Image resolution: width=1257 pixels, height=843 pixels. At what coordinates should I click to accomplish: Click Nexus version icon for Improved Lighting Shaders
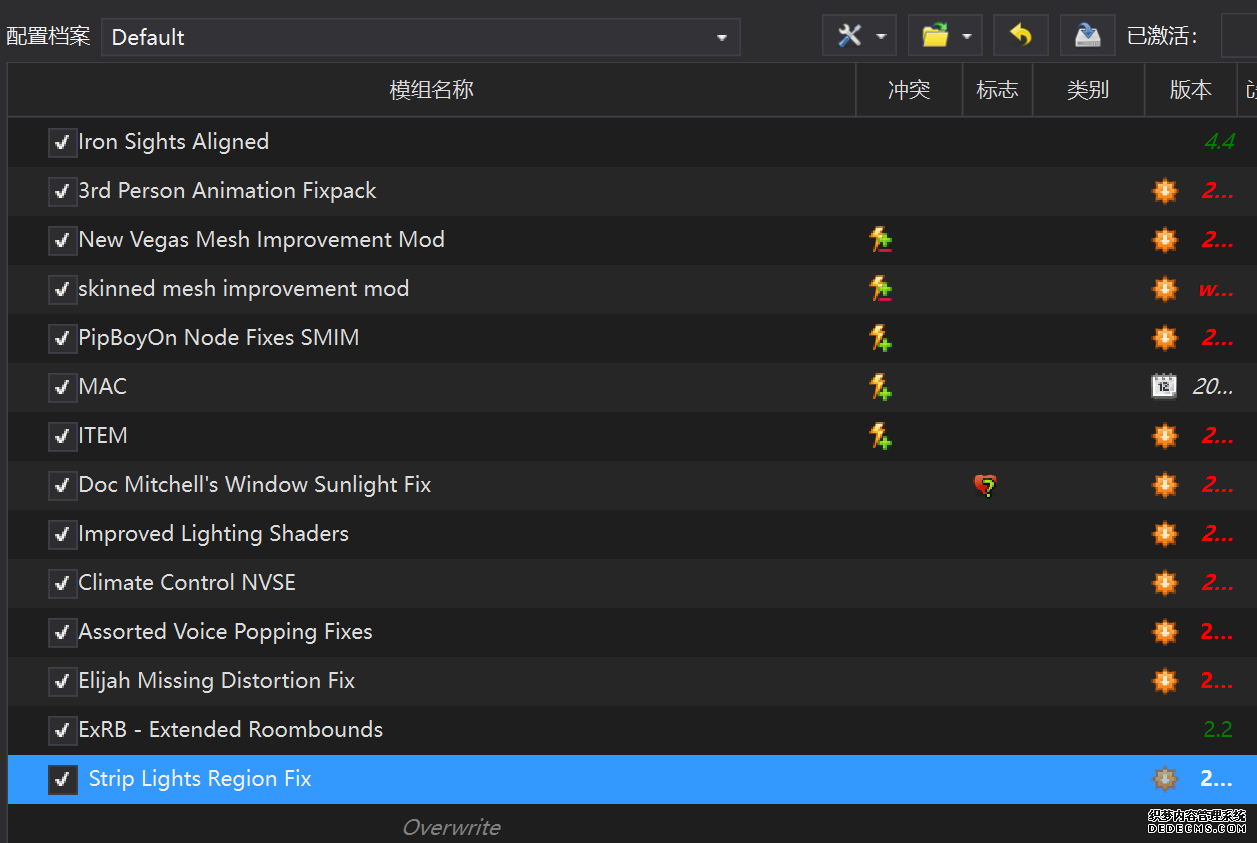(x=1164, y=534)
